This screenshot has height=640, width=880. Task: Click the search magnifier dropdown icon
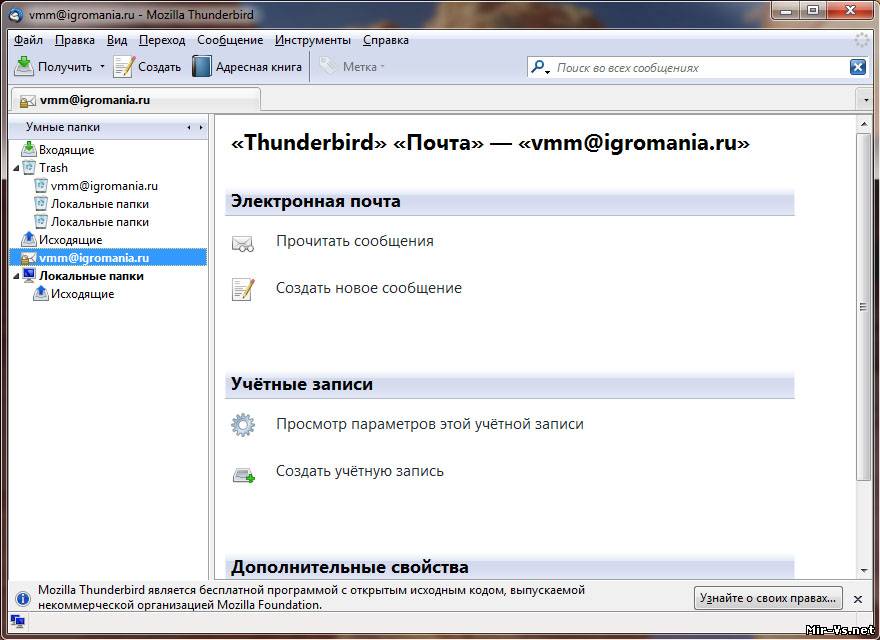point(540,67)
